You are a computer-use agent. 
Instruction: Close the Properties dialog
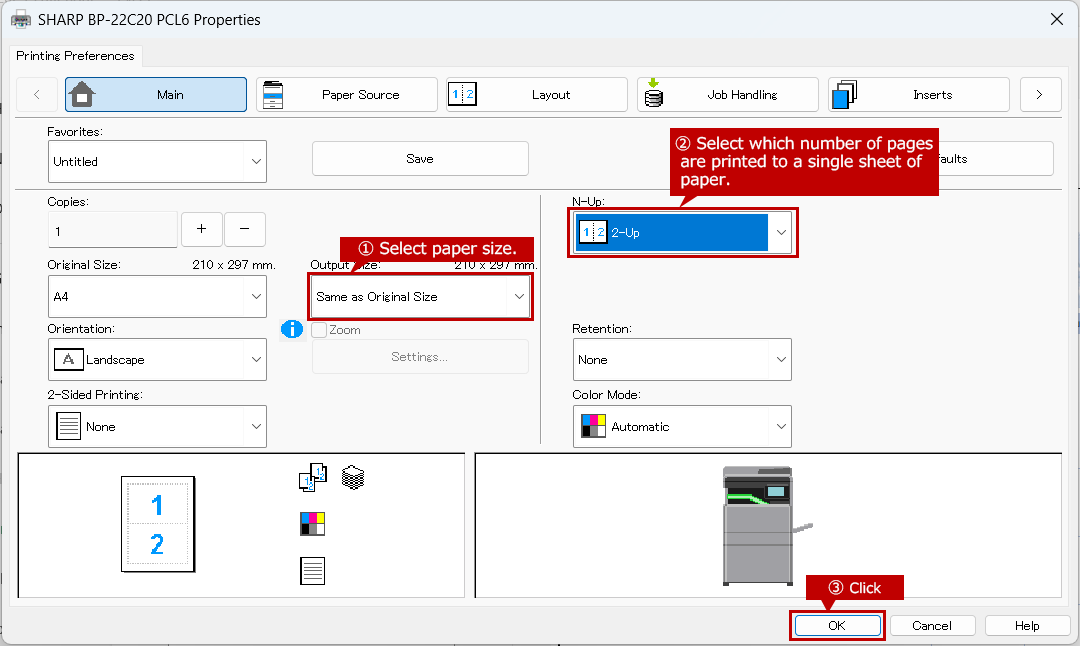(1057, 19)
